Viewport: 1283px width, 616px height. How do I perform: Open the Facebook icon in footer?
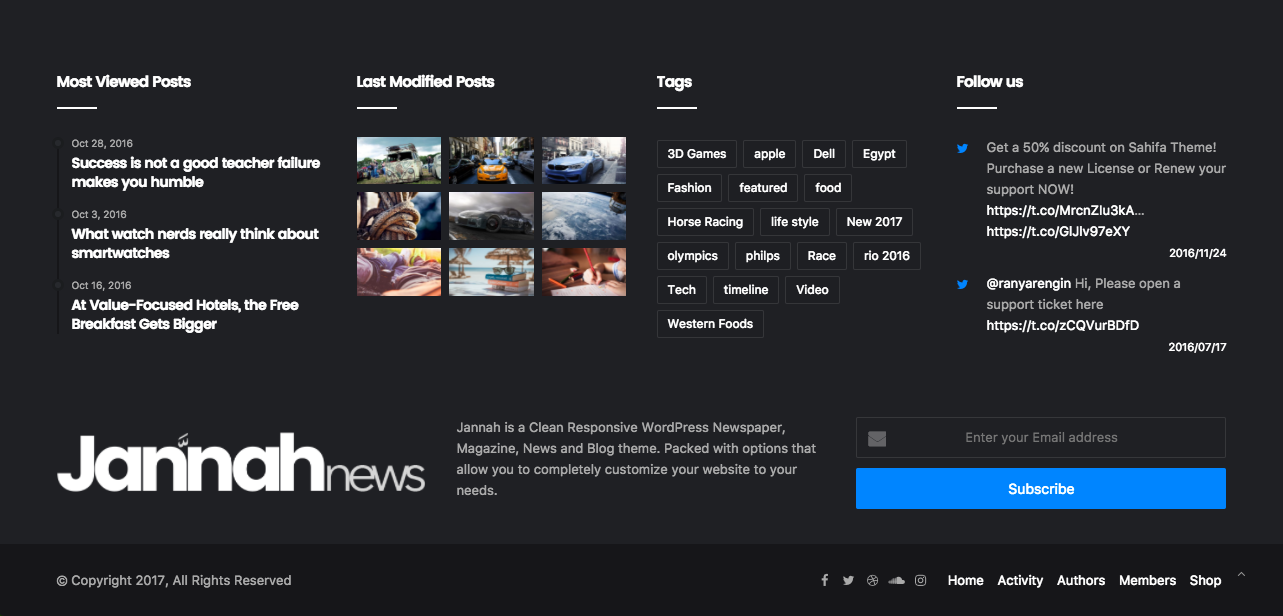pos(825,580)
